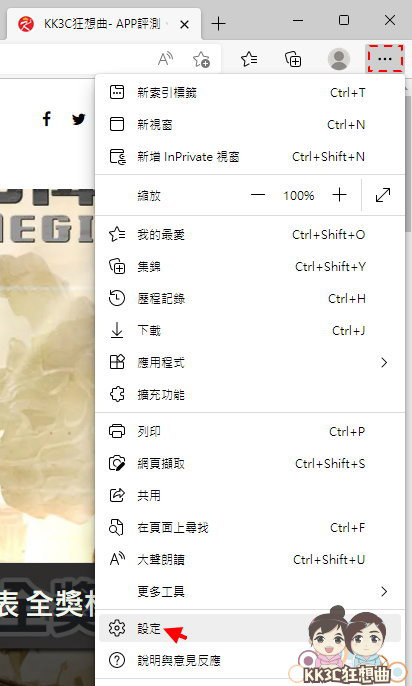Screen dimensions: 412x686
Task: Open the Favorites list toolbar icon
Action: (249, 59)
